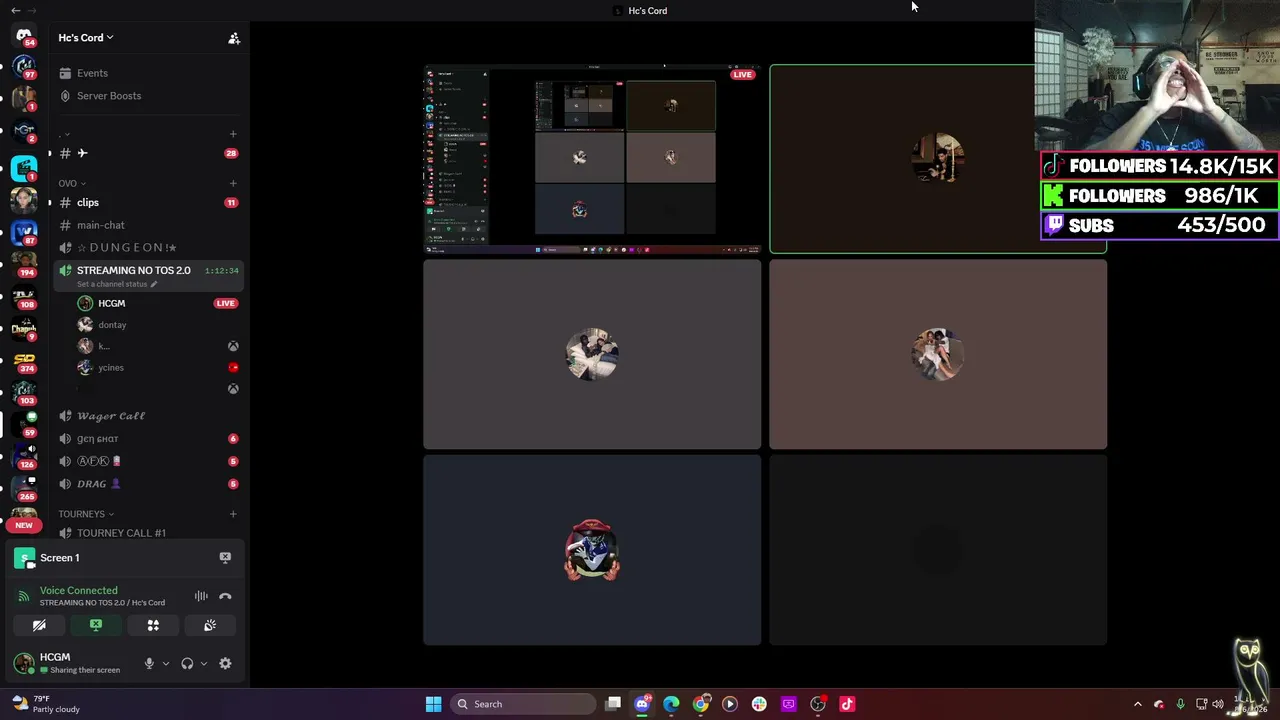
Task: Mute the microphone in the user panel
Action: point(149,663)
